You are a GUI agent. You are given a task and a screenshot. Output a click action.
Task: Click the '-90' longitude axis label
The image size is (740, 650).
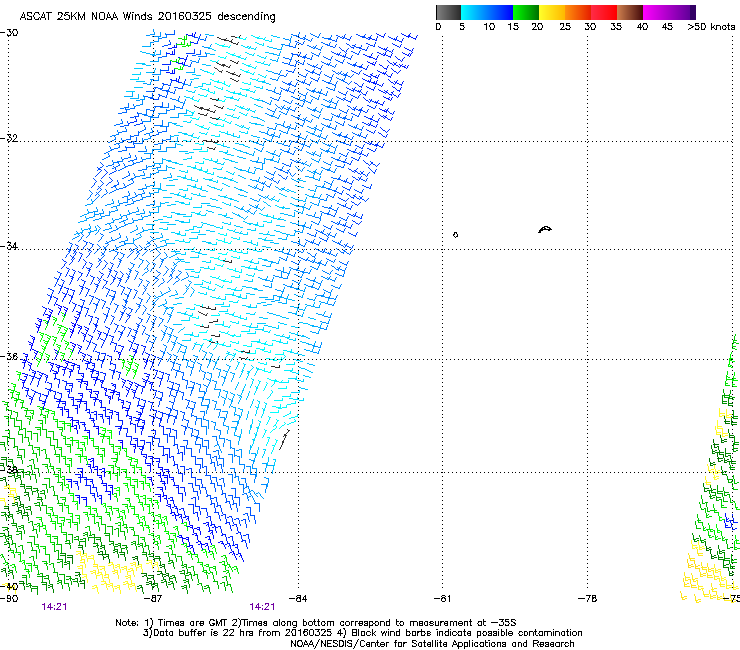coord(9,599)
